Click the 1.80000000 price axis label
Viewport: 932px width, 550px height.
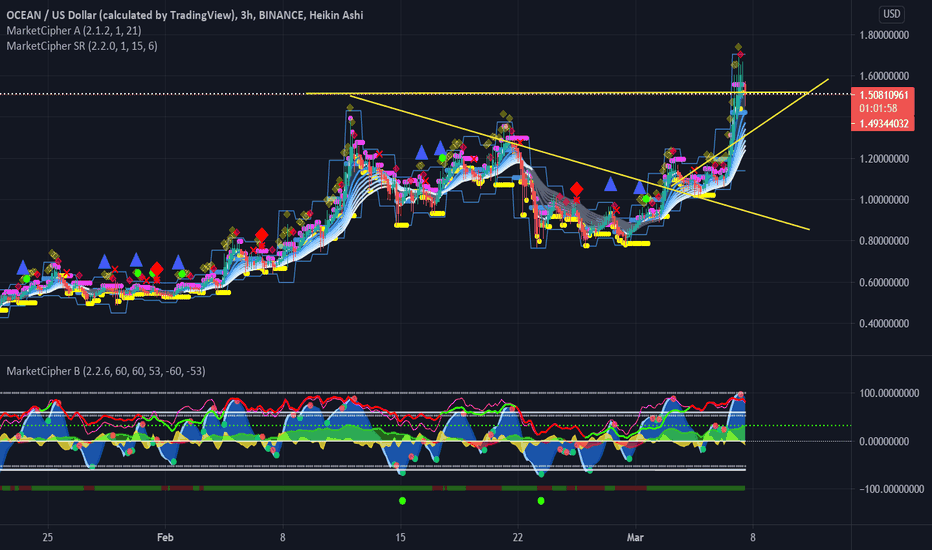[884, 35]
